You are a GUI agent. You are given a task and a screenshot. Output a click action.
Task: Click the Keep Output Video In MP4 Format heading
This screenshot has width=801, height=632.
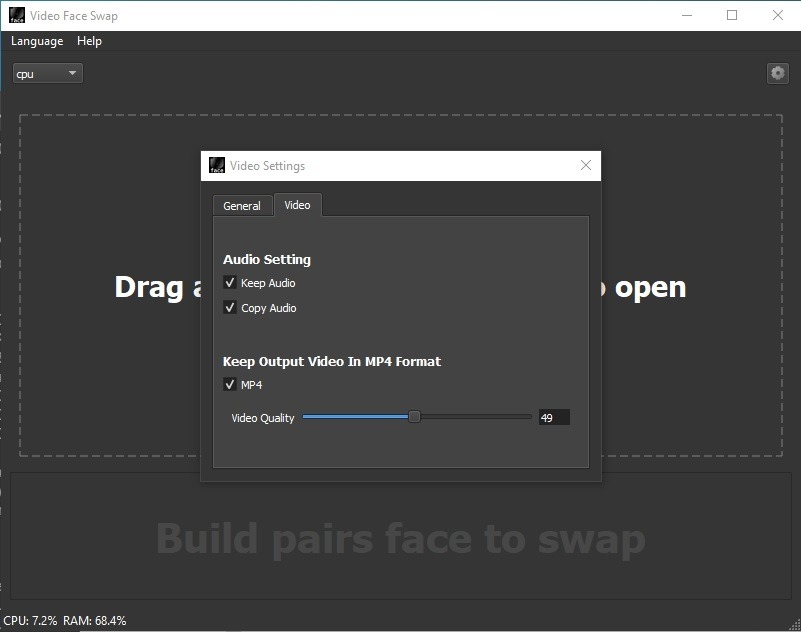(x=332, y=362)
